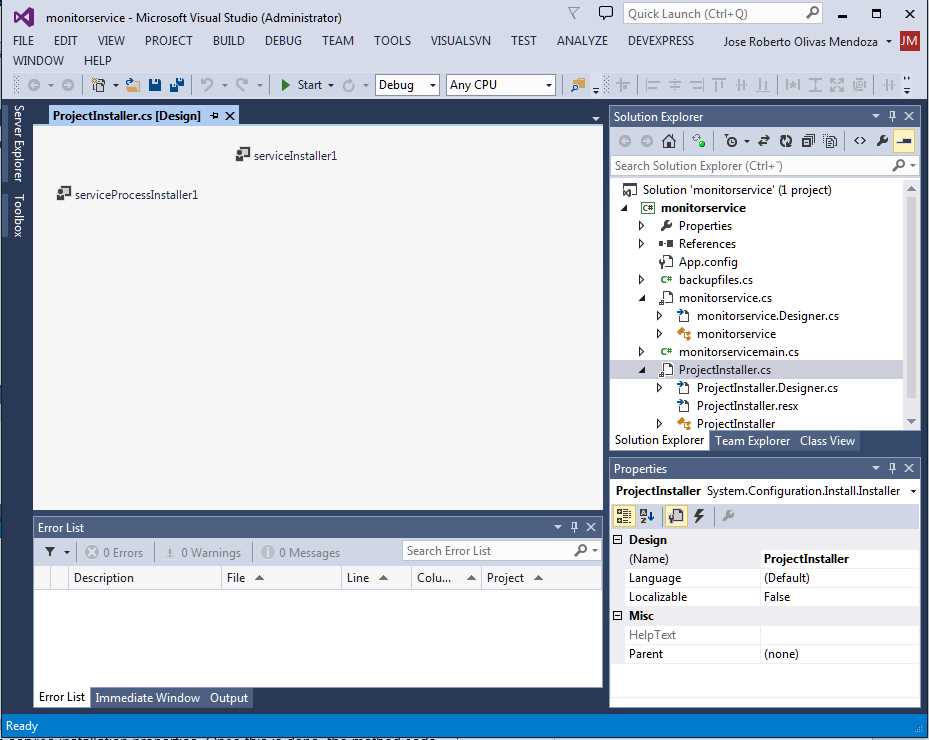
Task: Click the Solution Explorer Home icon
Action: point(669,141)
